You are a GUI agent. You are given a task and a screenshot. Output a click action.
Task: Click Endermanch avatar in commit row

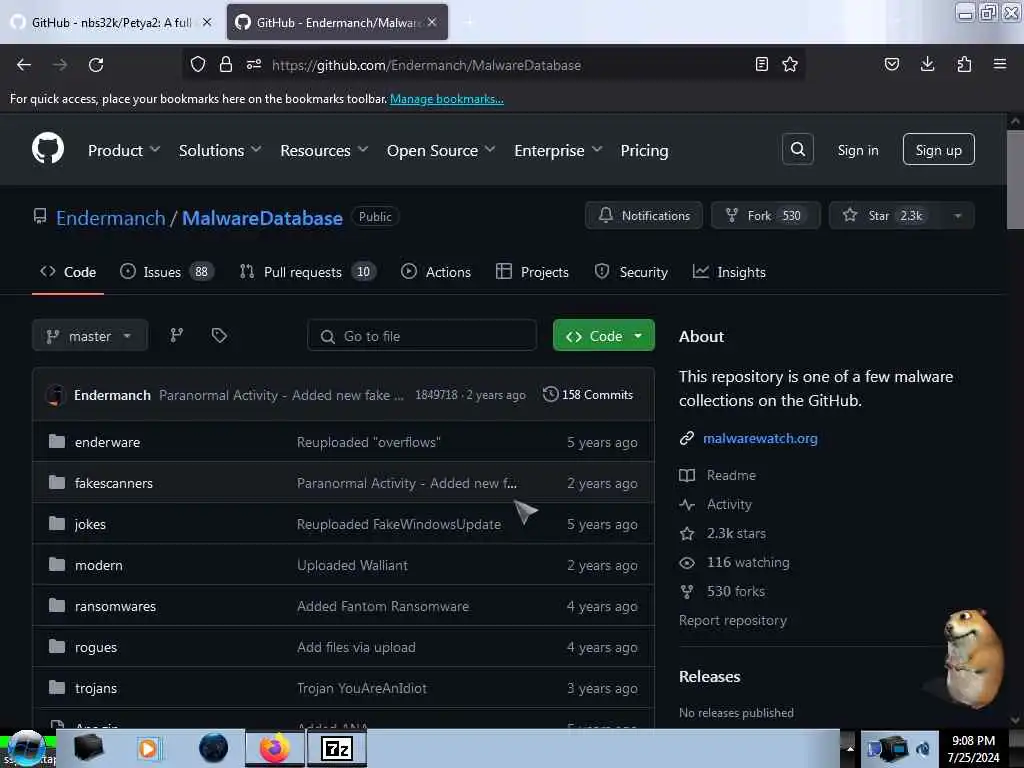click(55, 395)
